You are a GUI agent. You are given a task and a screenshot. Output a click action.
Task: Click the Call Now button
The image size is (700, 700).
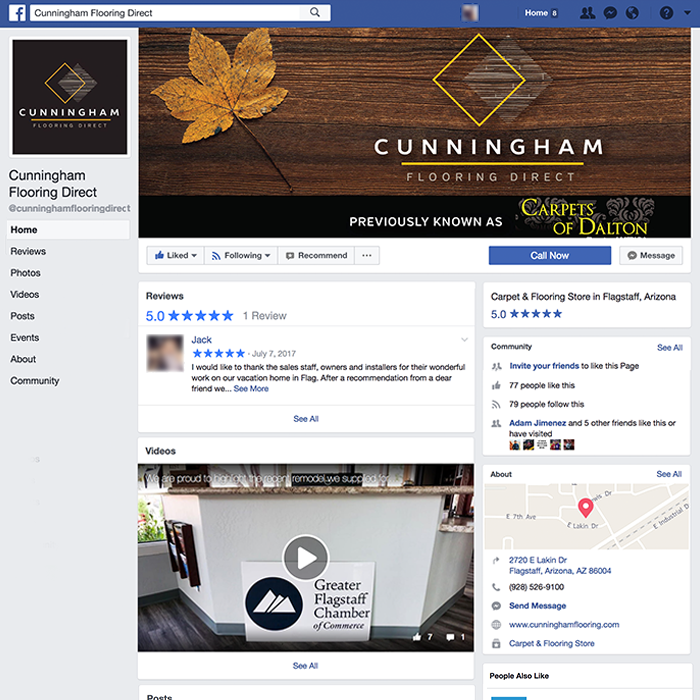(550, 255)
